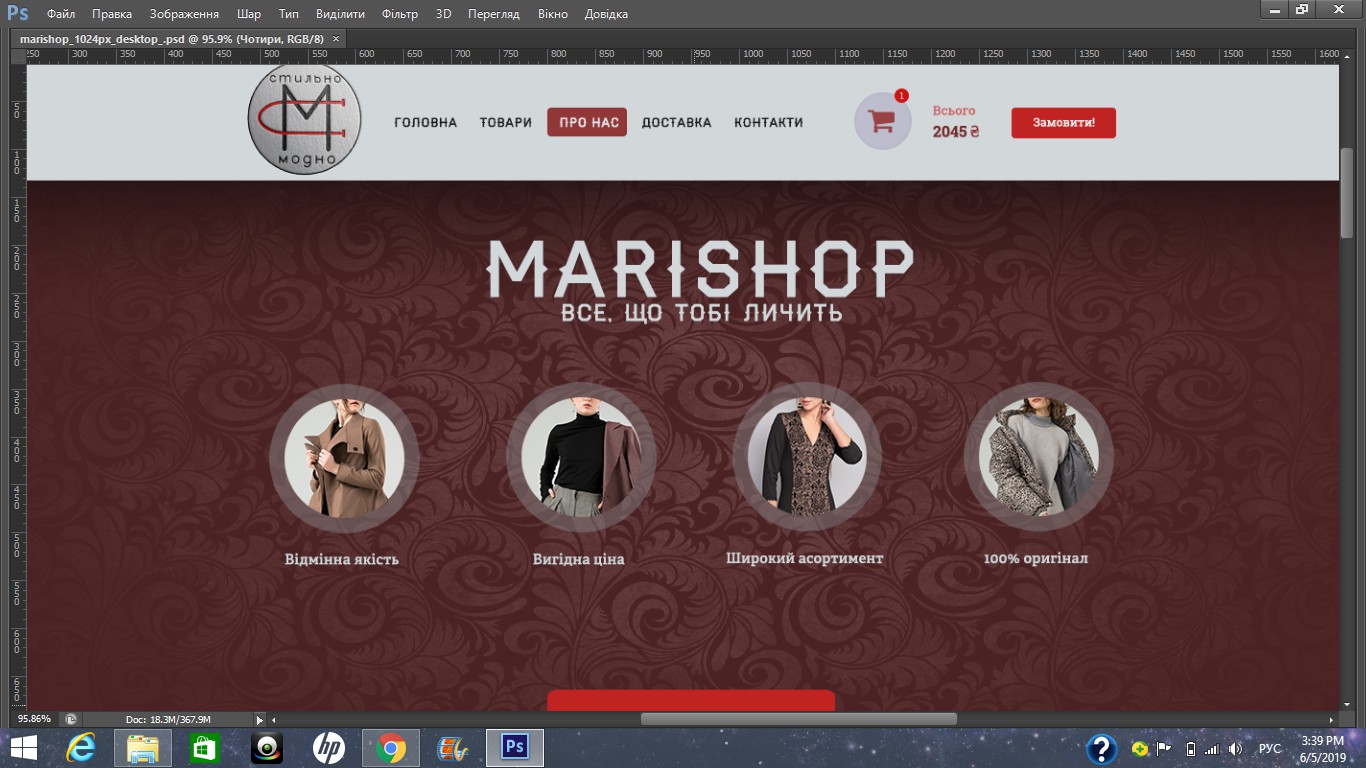The image size is (1366, 768).
Task: Open the film reel video app icon
Action: [x=453, y=748]
